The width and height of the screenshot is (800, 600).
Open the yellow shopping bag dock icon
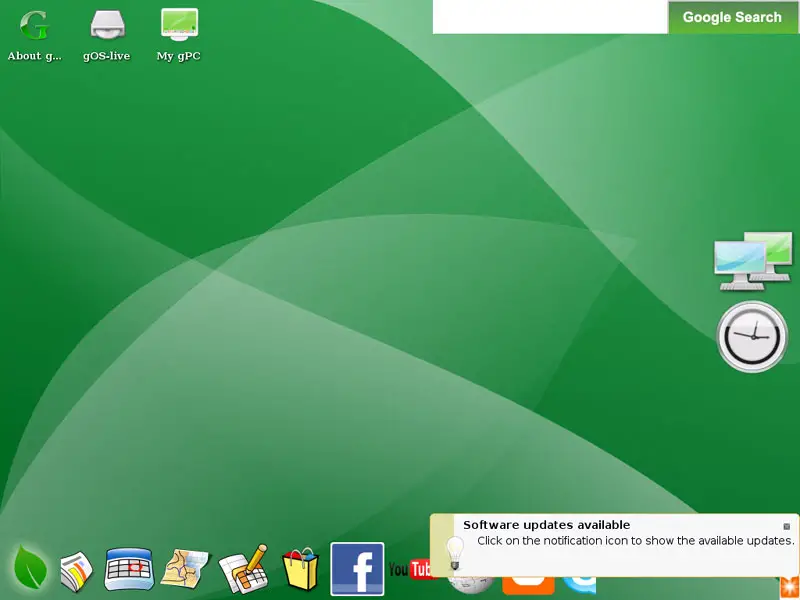coord(301,569)
